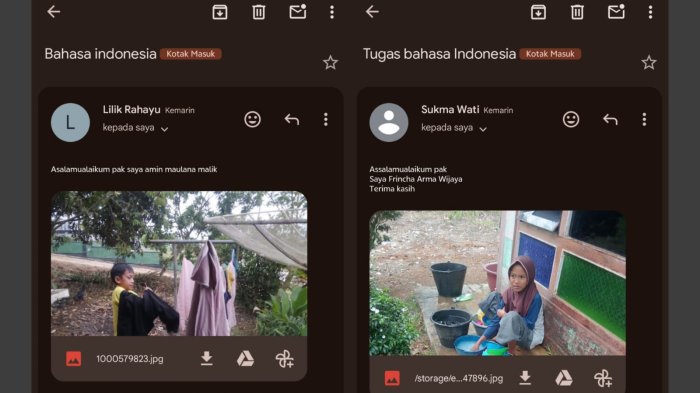Screen dimensions: 700x393
Task: Star the Tugas bahasa Indonesia email
Action: point(649,63)
